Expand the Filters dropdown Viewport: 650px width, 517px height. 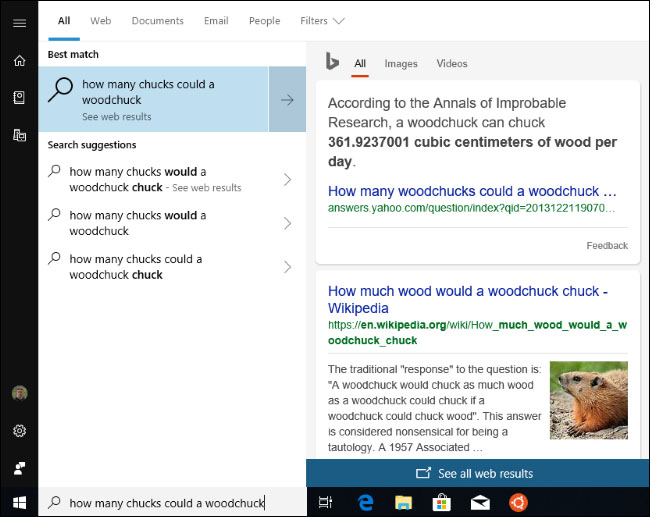pyautogui.click(x=322, y=21)
